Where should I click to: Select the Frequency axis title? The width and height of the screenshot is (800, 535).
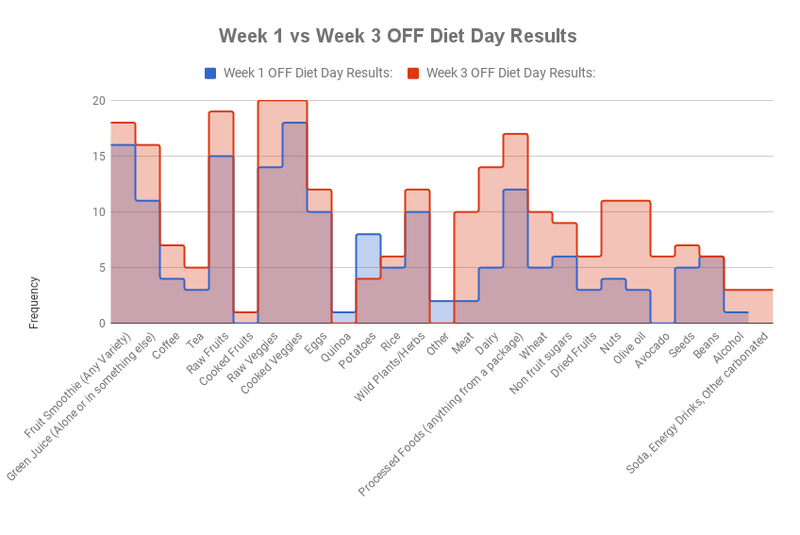pos(34,303)
